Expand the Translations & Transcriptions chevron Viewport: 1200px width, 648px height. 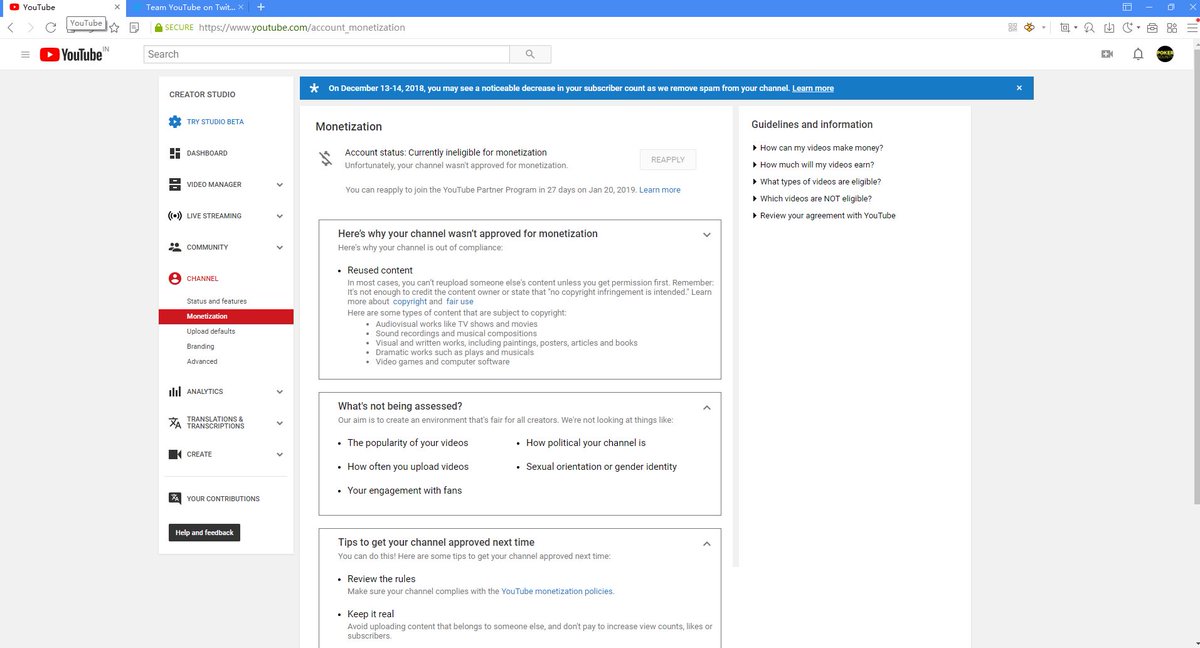coord(280,423)
